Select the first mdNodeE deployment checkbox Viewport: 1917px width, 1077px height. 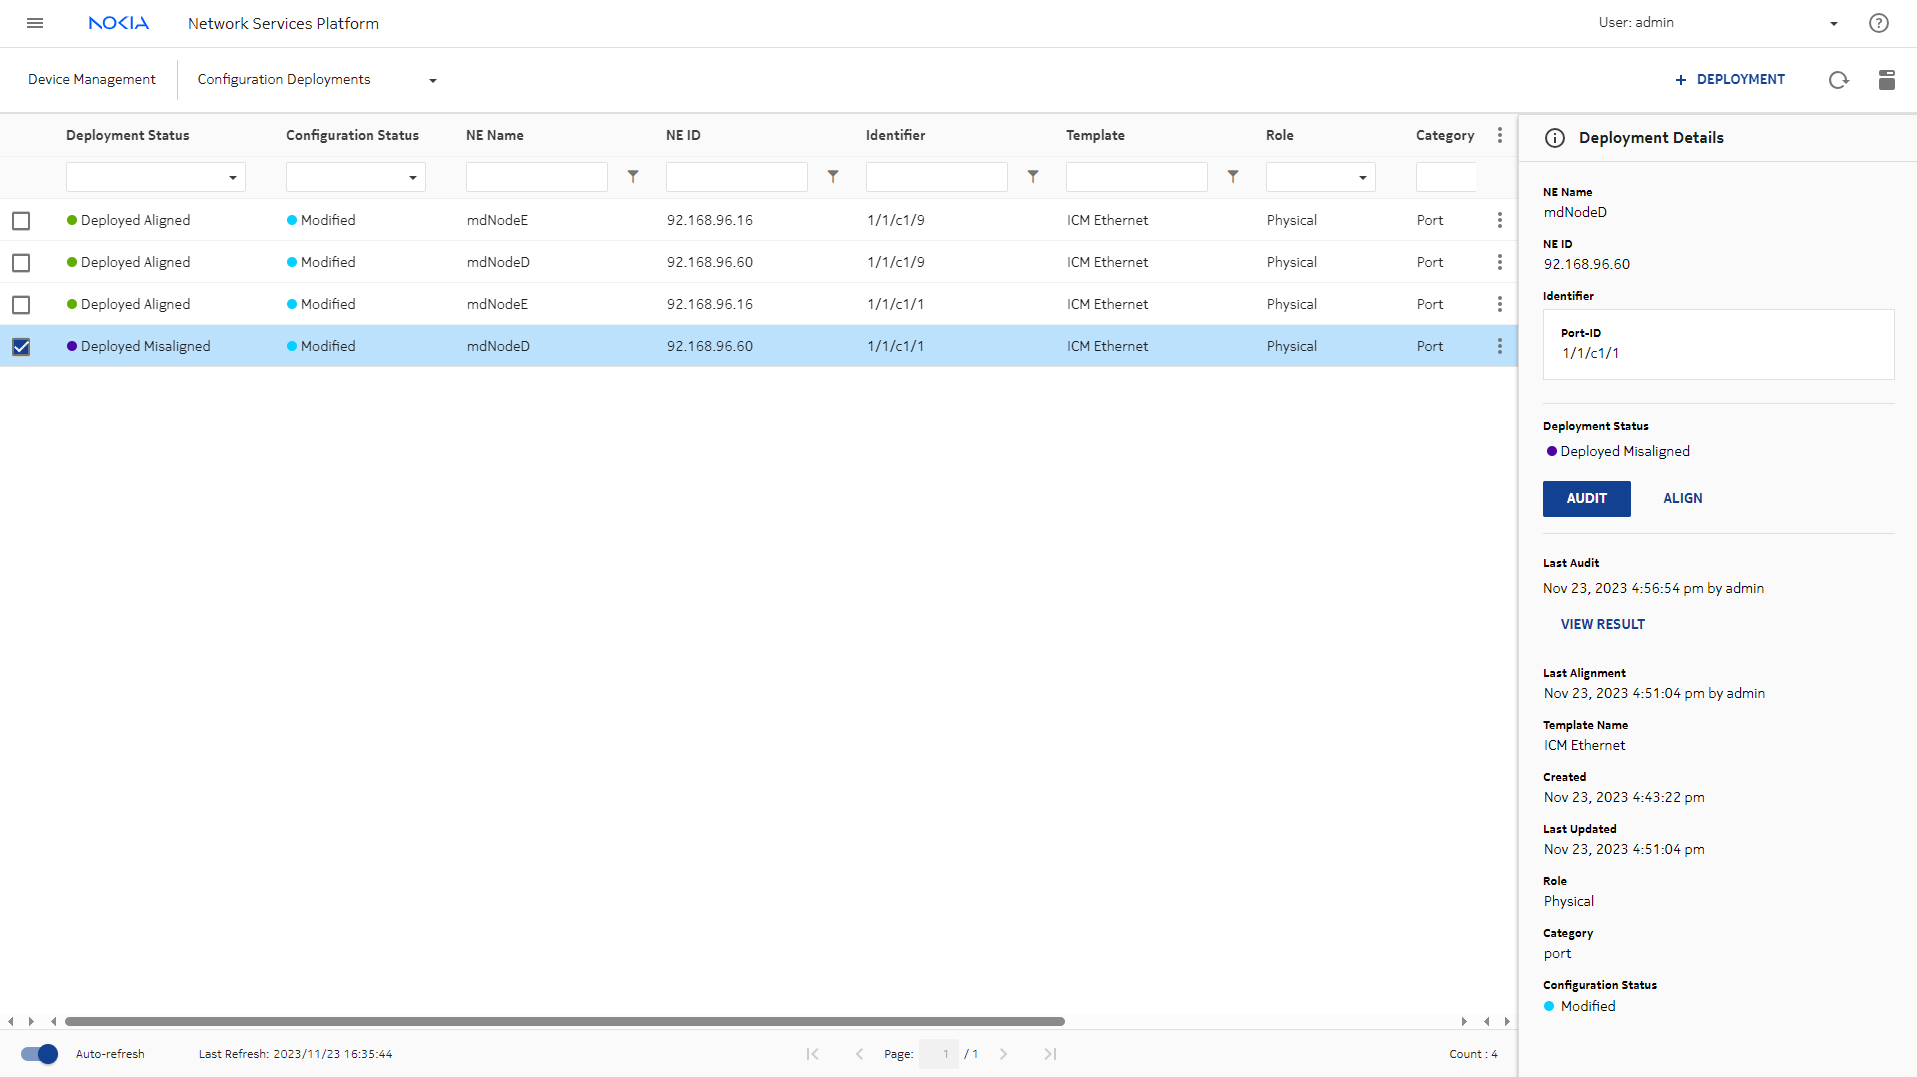21,221
